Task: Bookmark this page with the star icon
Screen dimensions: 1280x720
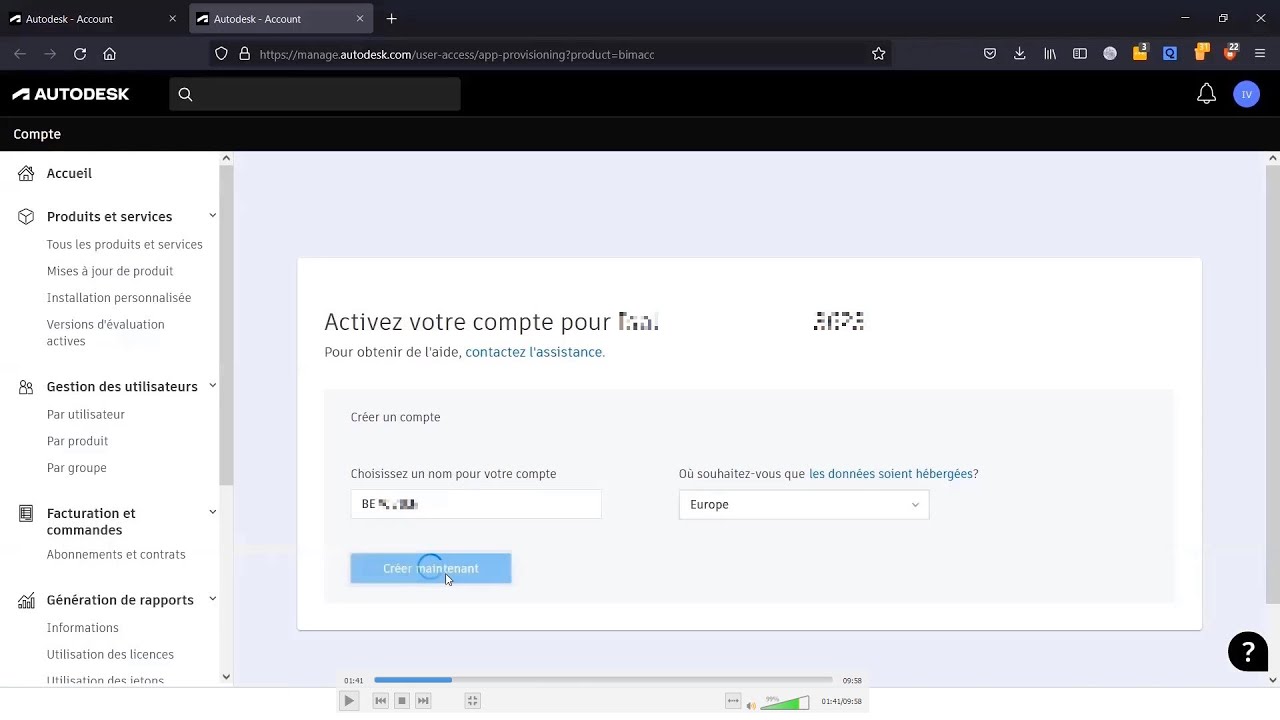Action: click(x=878, y=54)
